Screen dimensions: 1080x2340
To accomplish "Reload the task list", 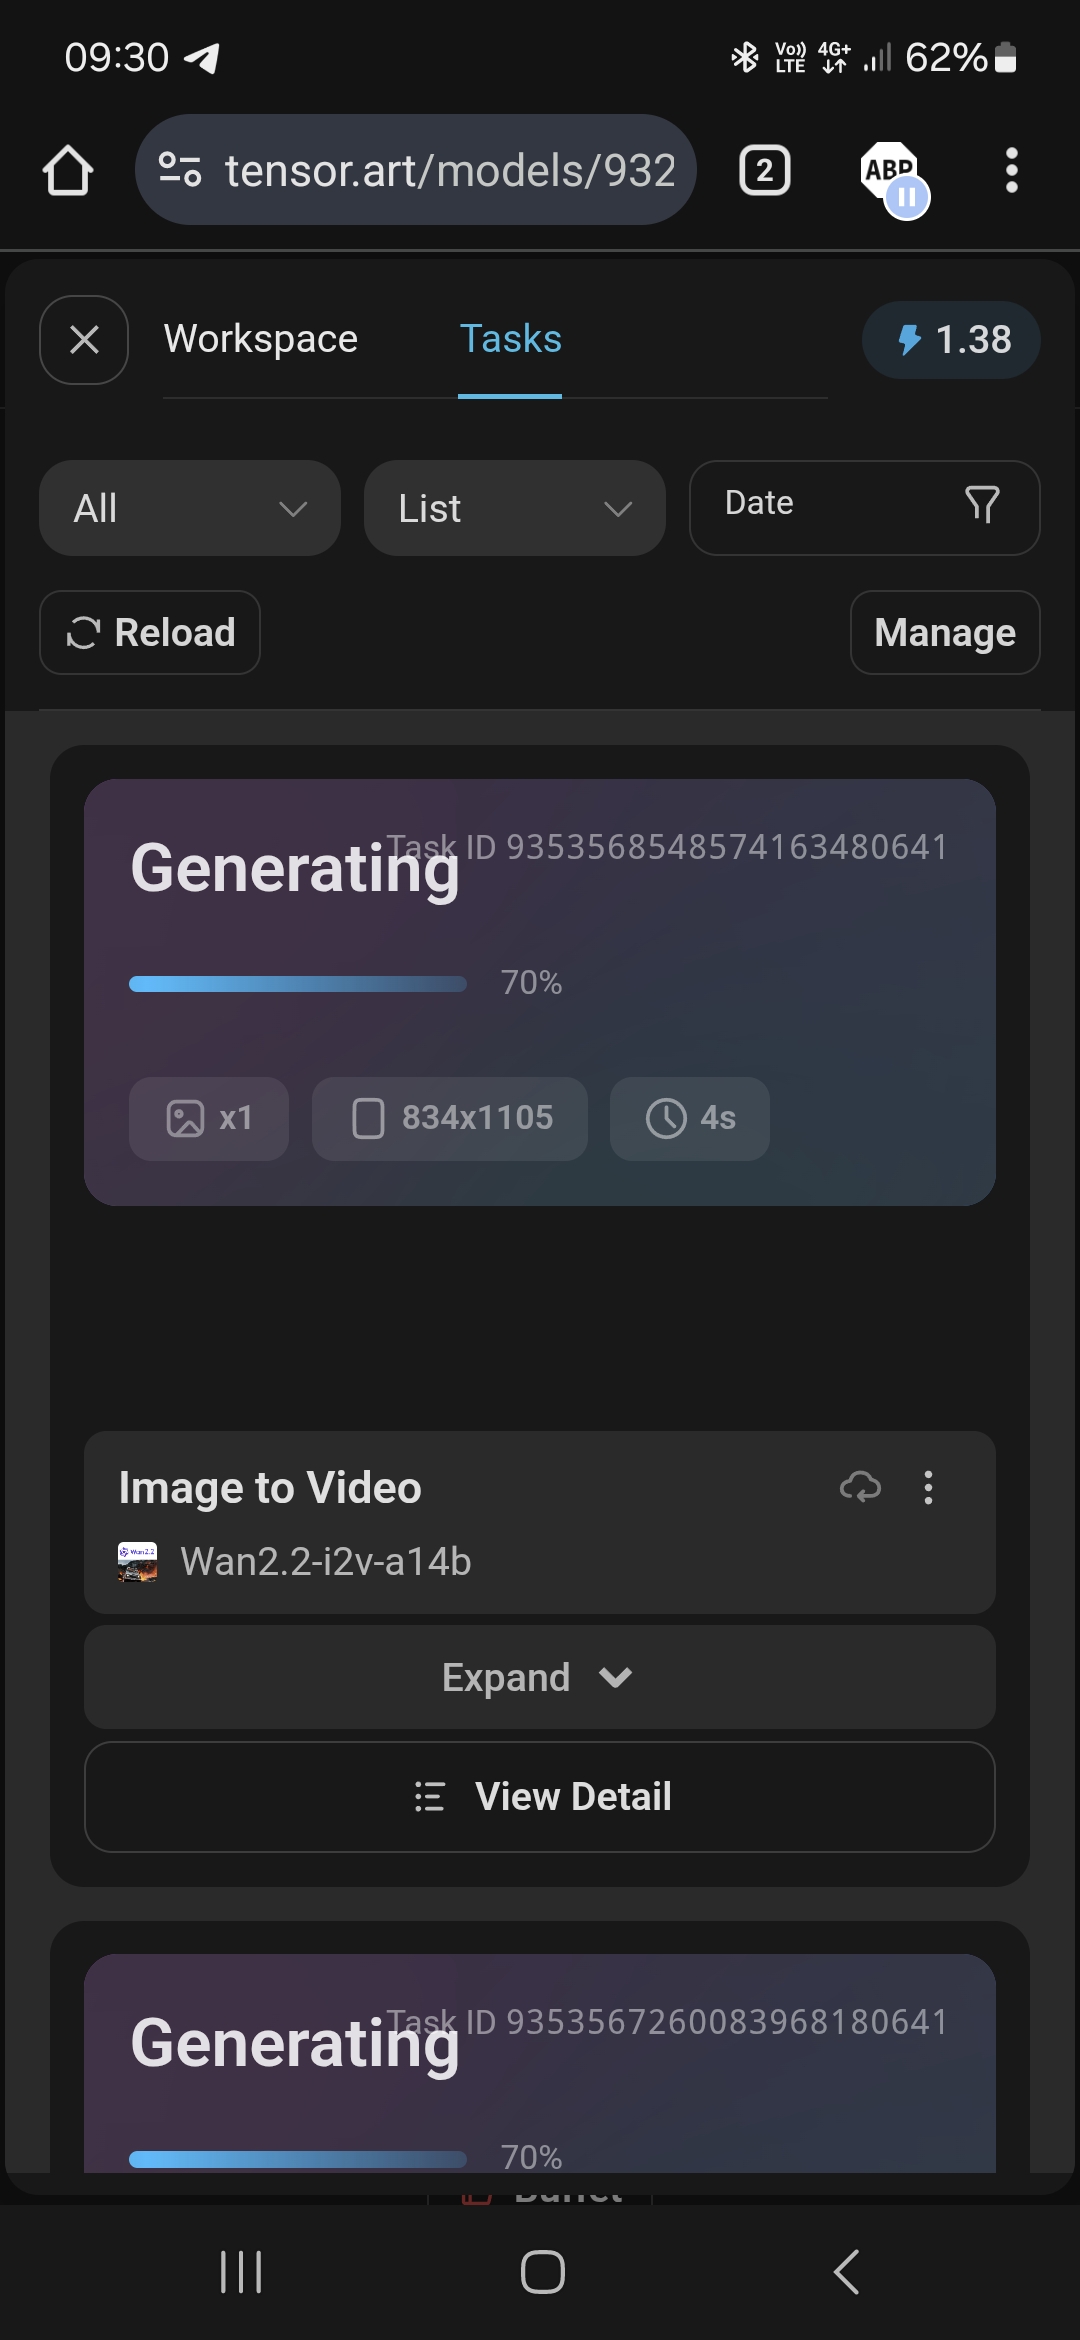I will click(150, 633).
